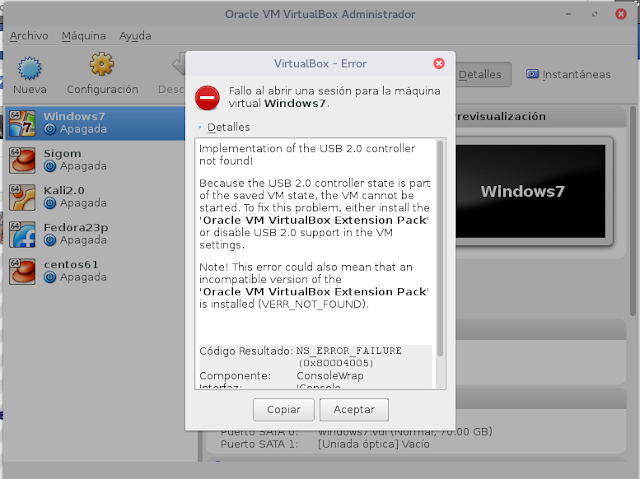
Task: Click the Apagada power state icon under Sigom
Action: (x=50, y=166)
